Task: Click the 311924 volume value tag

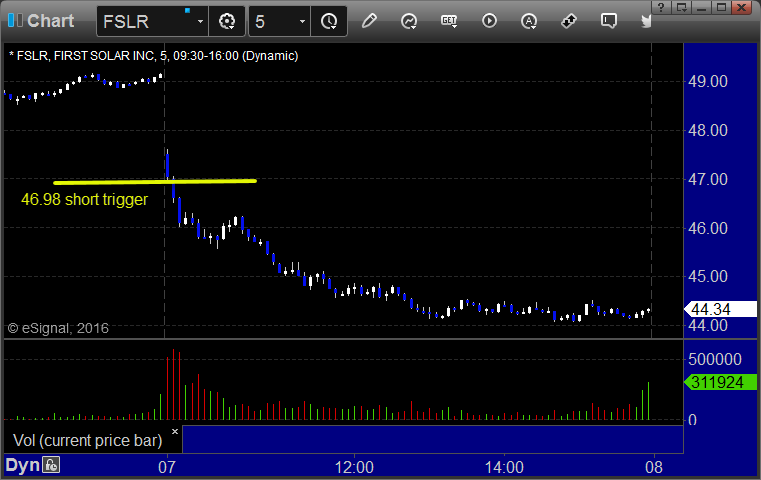Action: tap(720, 382)
